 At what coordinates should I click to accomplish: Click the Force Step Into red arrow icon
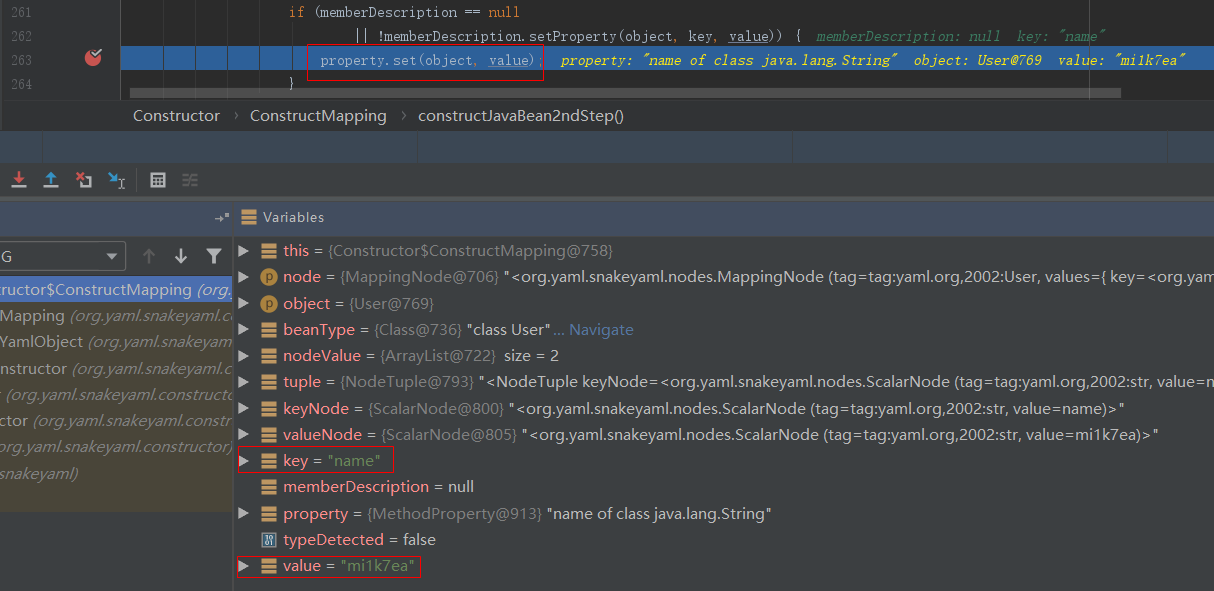pyautogui.click(x=18, y=180)
